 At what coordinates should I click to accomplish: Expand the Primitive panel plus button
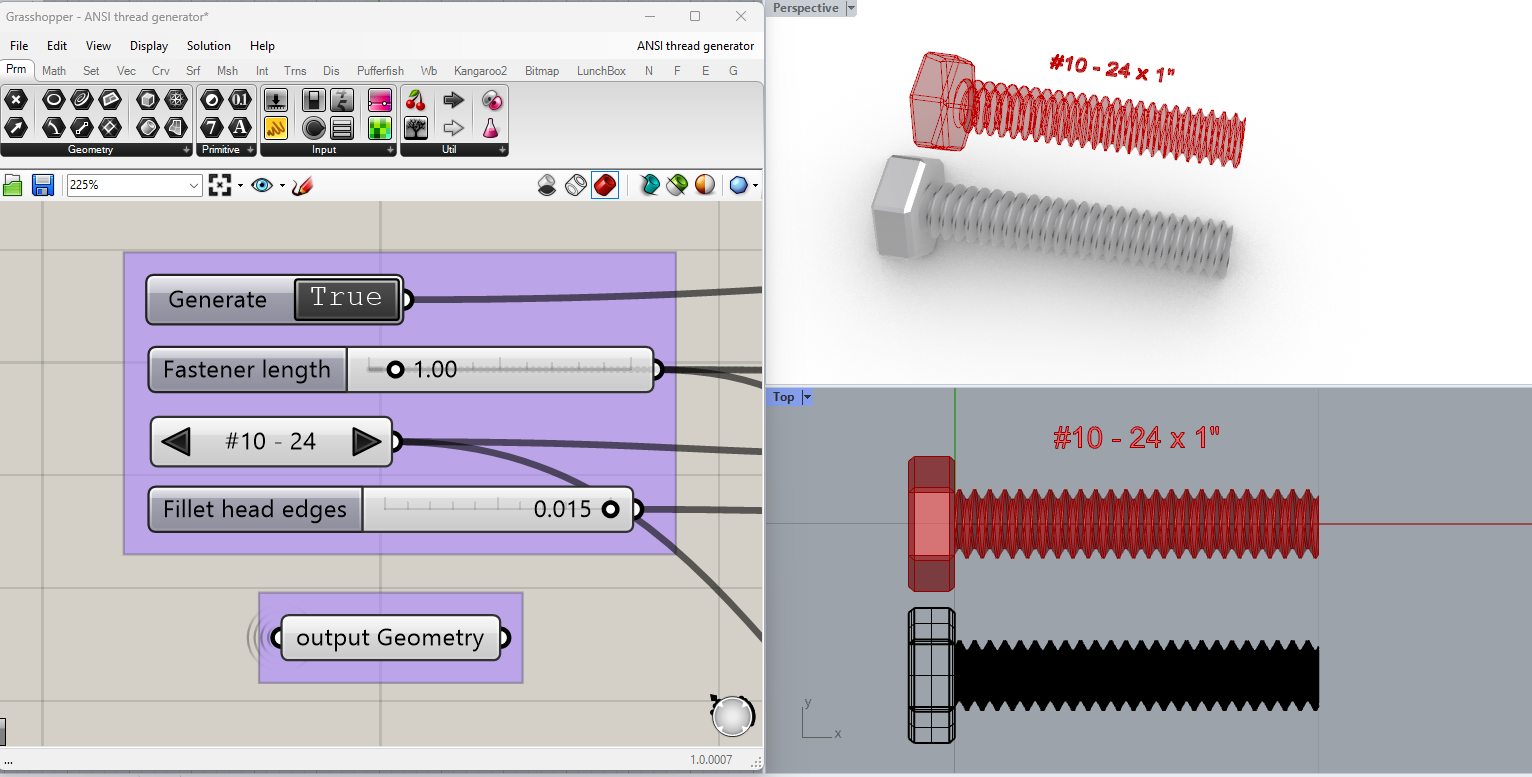[251, 150]
